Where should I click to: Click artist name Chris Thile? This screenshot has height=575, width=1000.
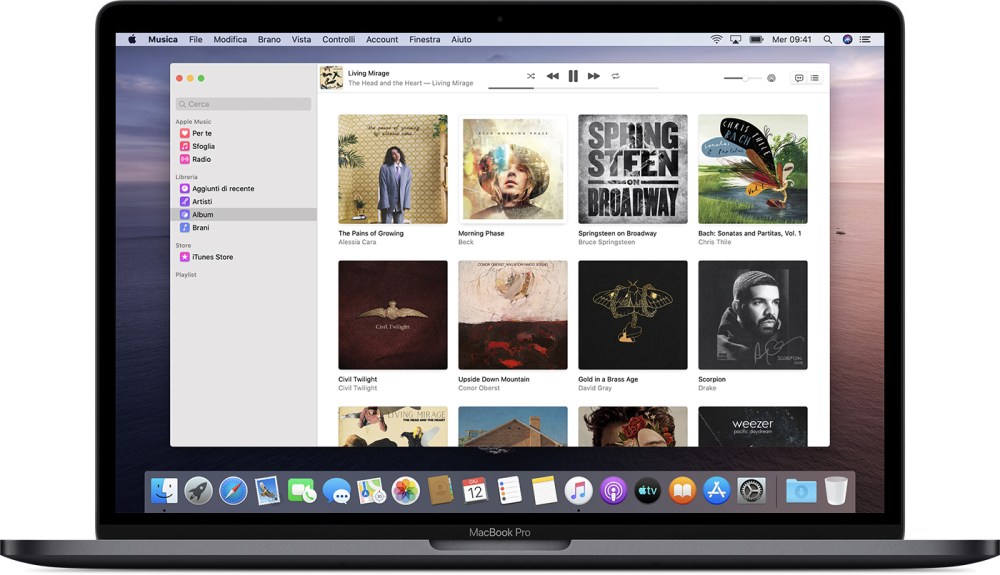(714, 242)
